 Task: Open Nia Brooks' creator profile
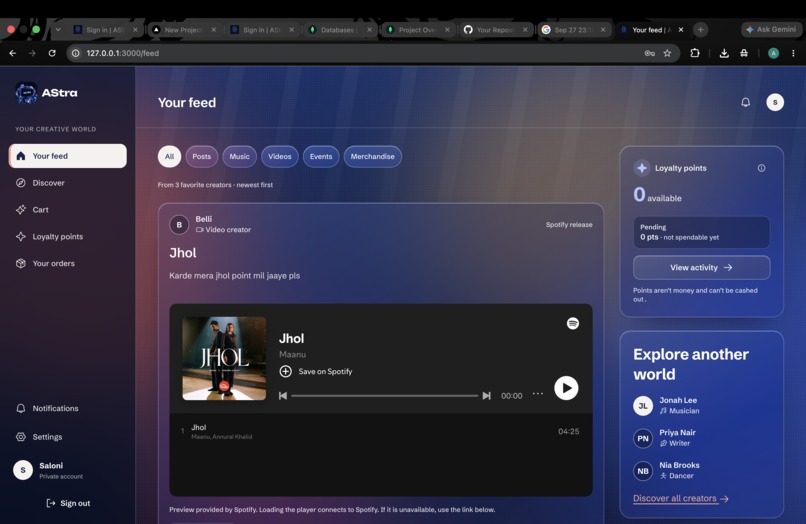[x=679, y=470]
